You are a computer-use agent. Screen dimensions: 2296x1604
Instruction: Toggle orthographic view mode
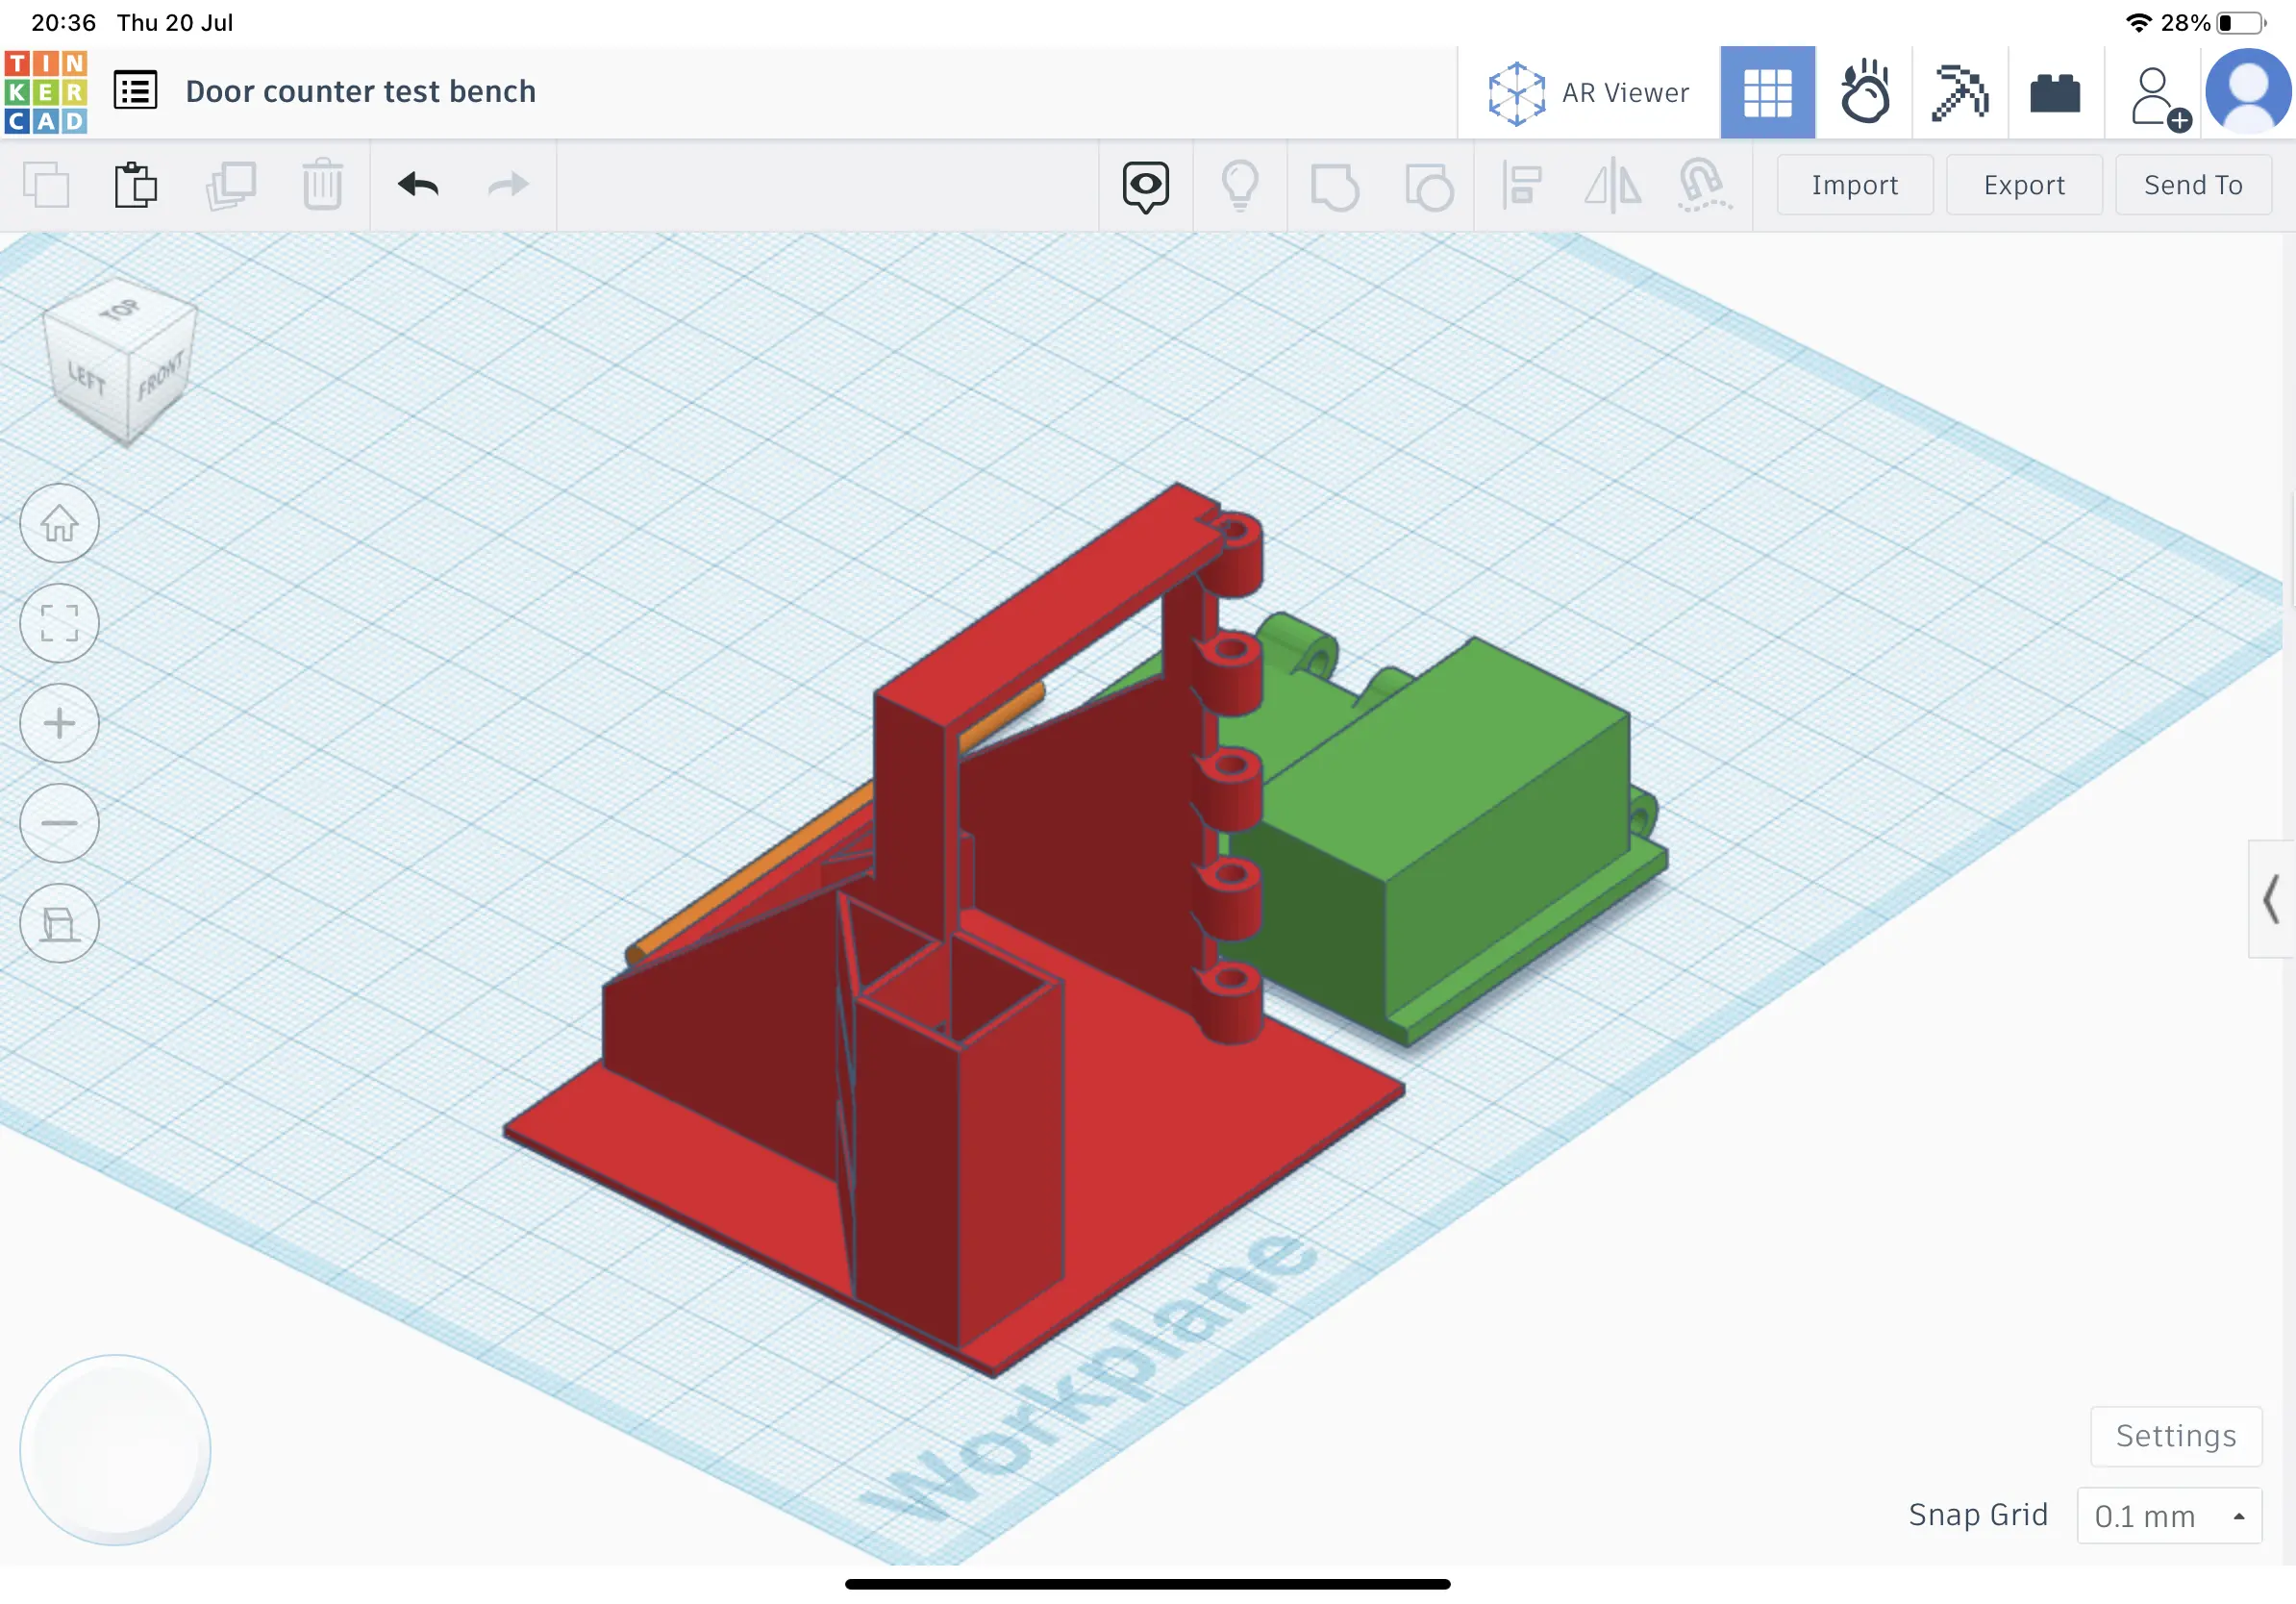click(59, 923)
